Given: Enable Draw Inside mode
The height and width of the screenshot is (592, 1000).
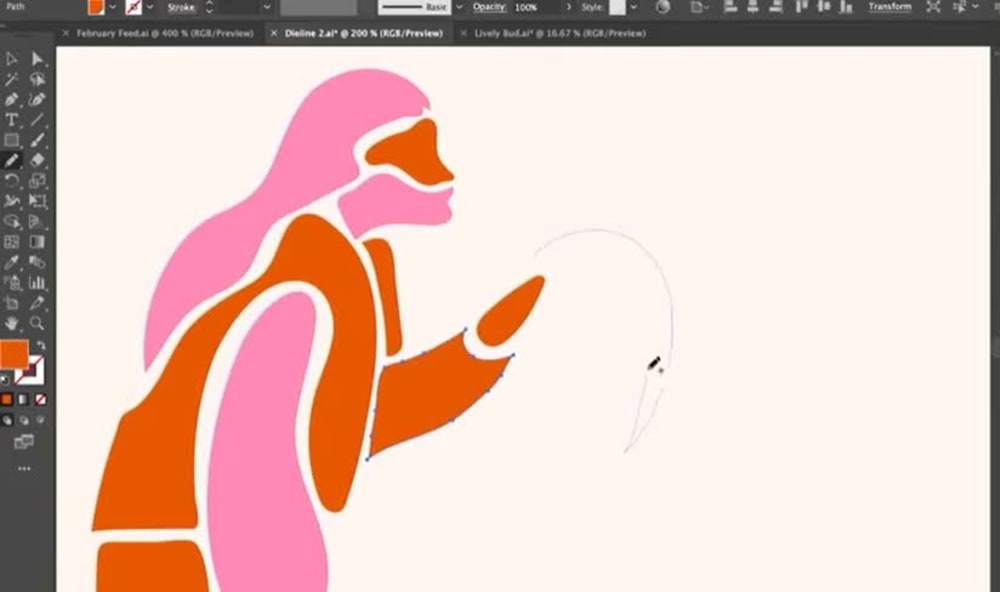Looking at the screenshot, I should [40, 420].
